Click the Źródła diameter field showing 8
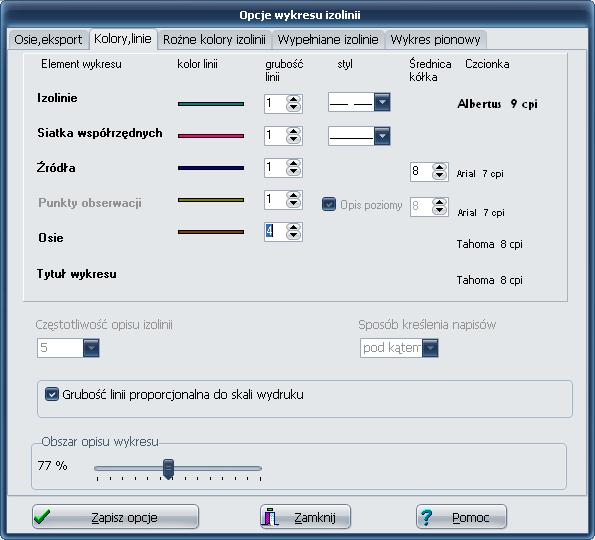 421,172
